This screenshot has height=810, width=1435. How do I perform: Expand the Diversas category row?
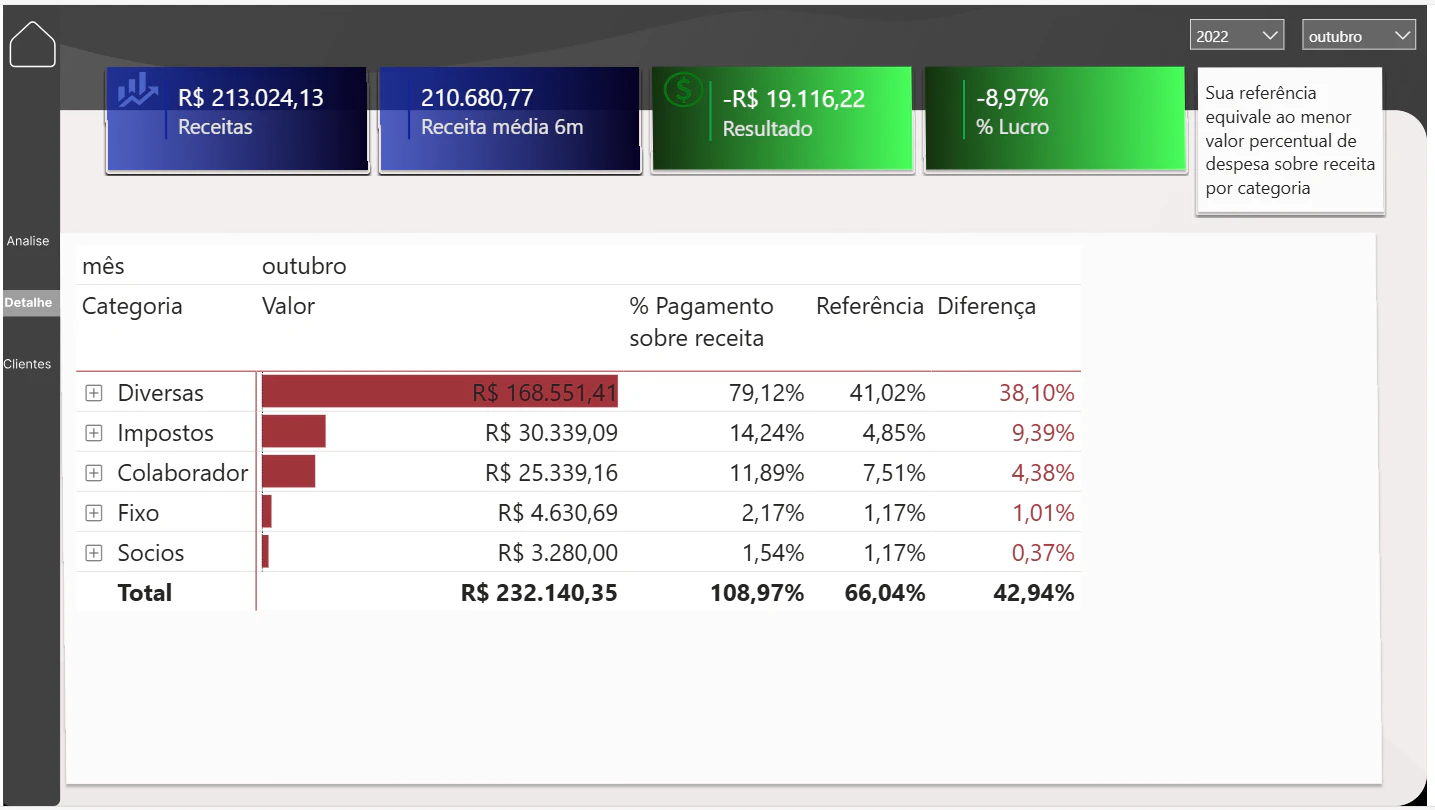pyautogui.click(x=94, y=393)
